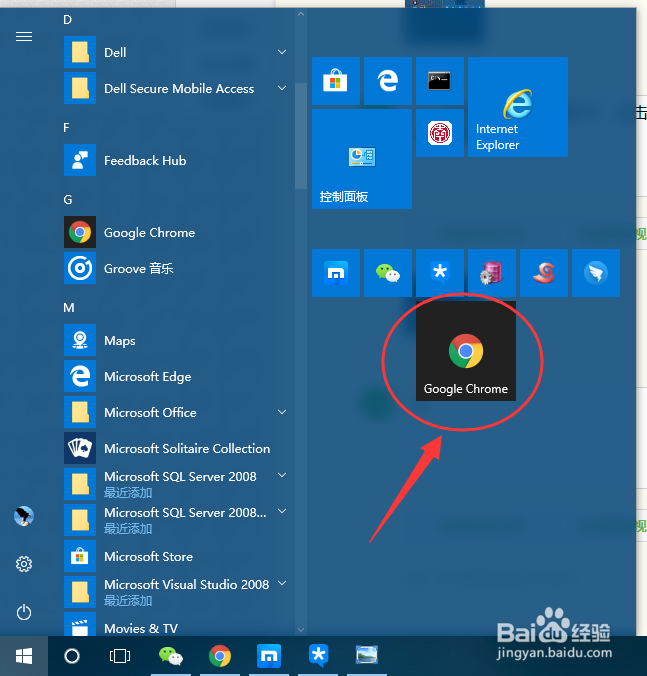Open the blue asterisk app tile
The image size is (647, 676).
coord(440,273)
